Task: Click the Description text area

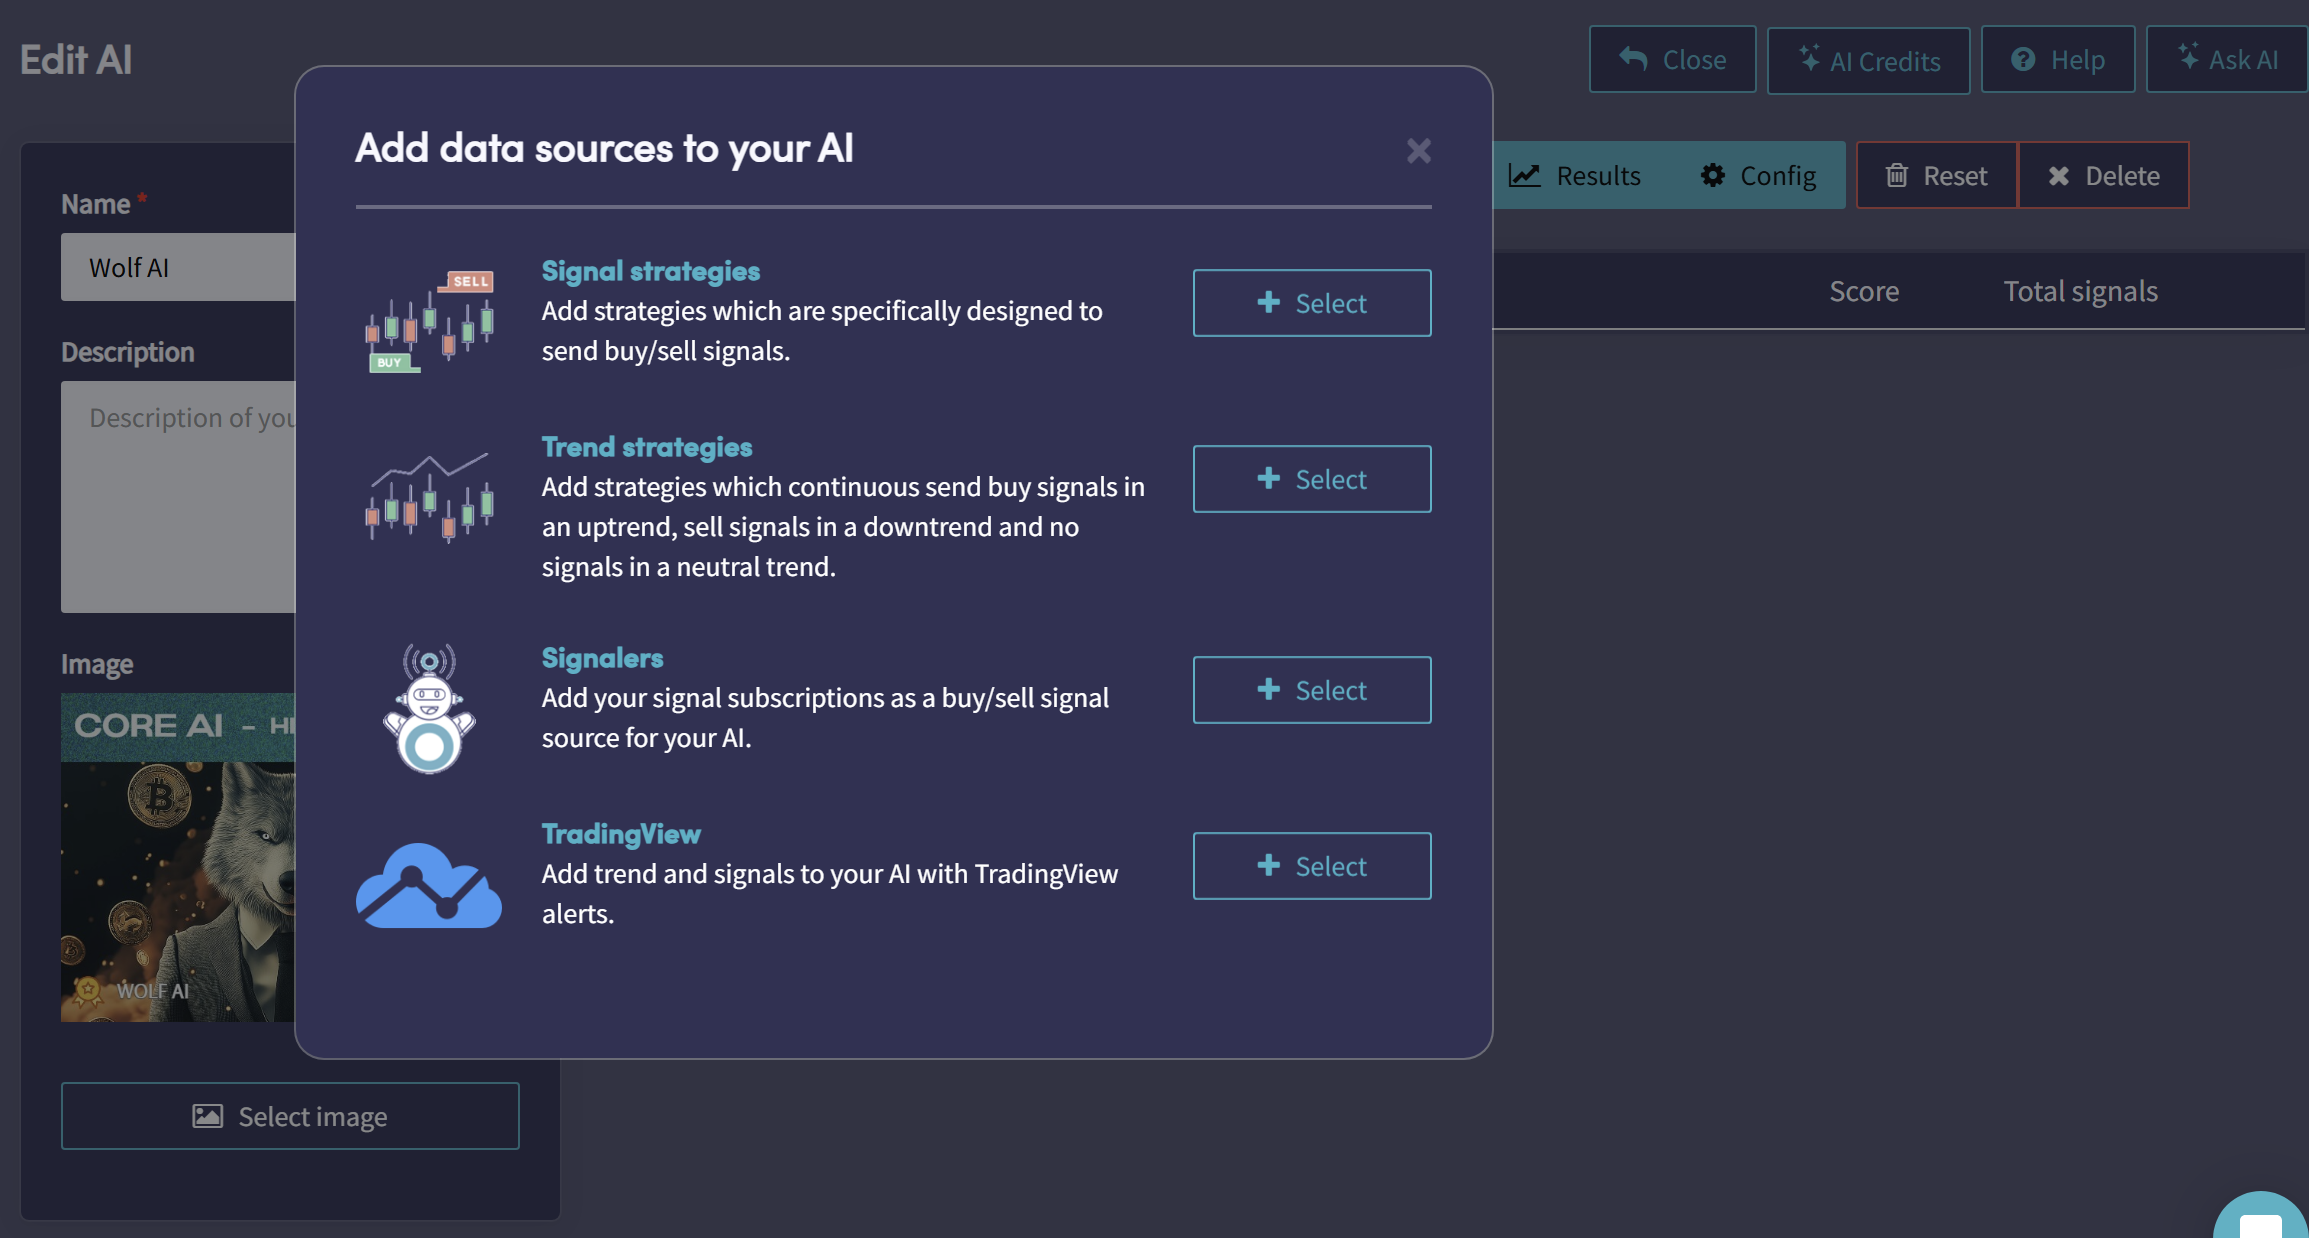Action: 178,497
